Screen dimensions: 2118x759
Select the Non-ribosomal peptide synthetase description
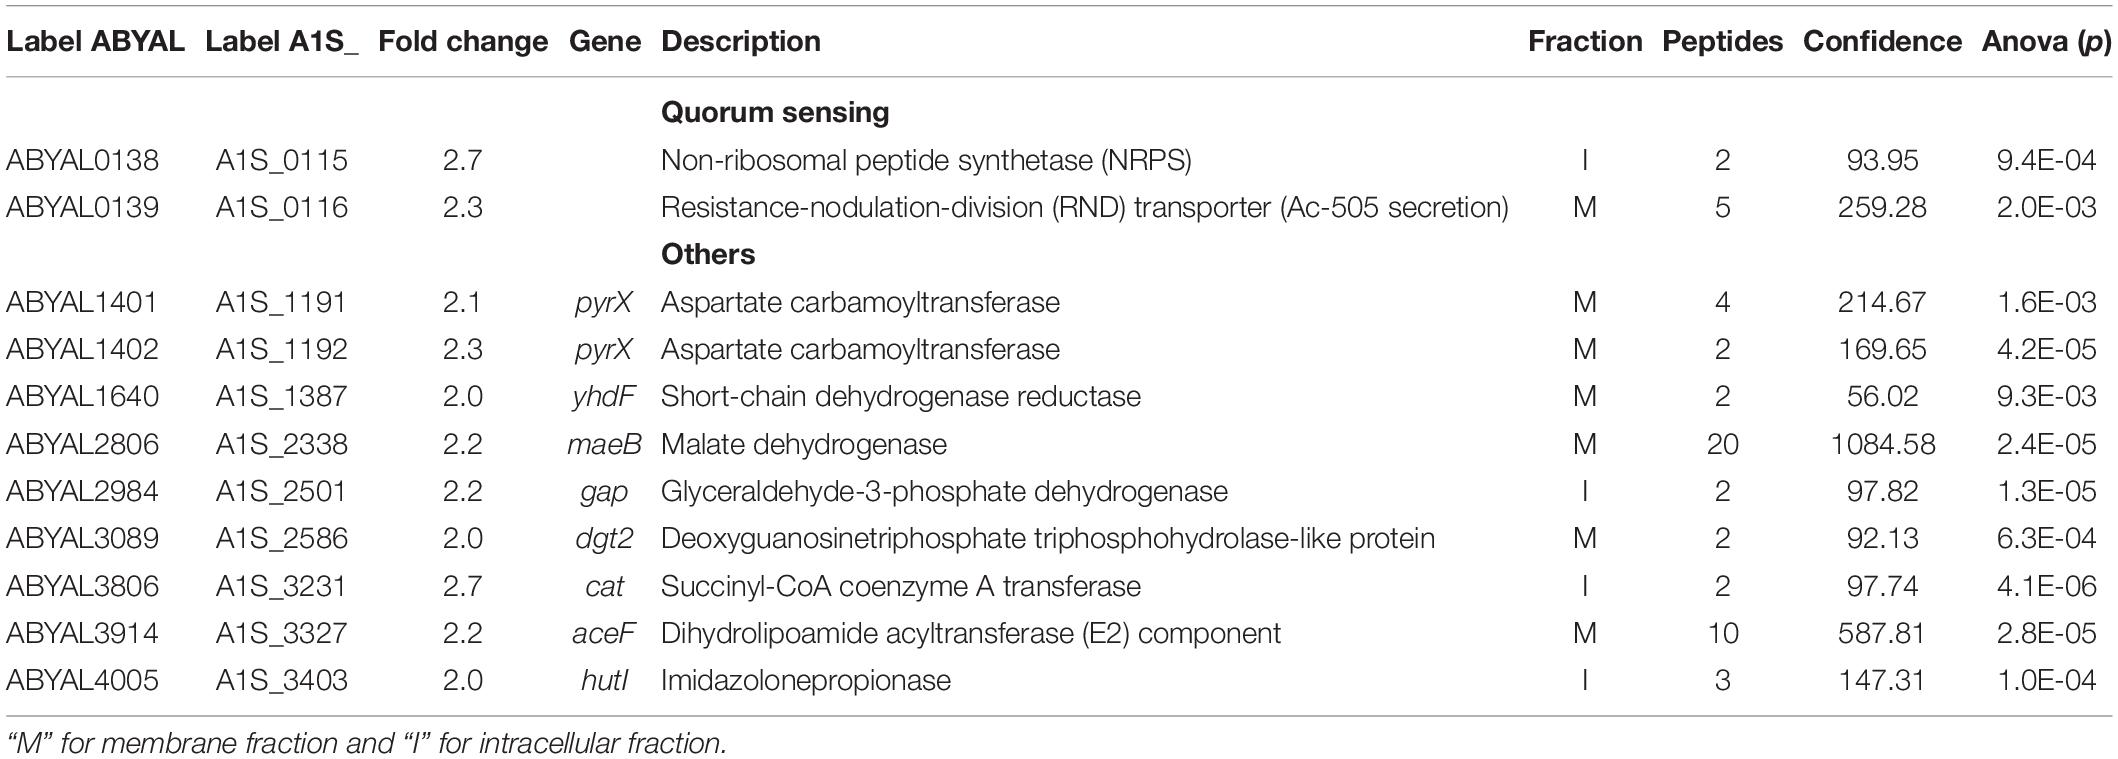[x=926, y=160]
